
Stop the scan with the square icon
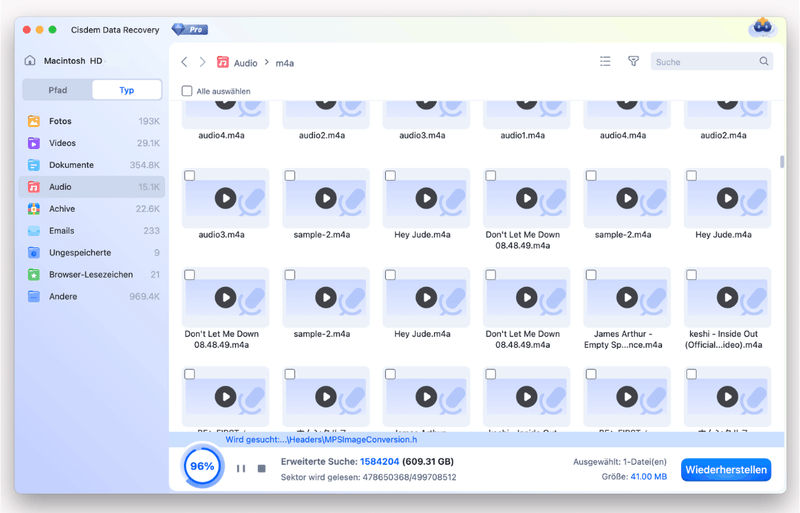click(x=262, y=468)
